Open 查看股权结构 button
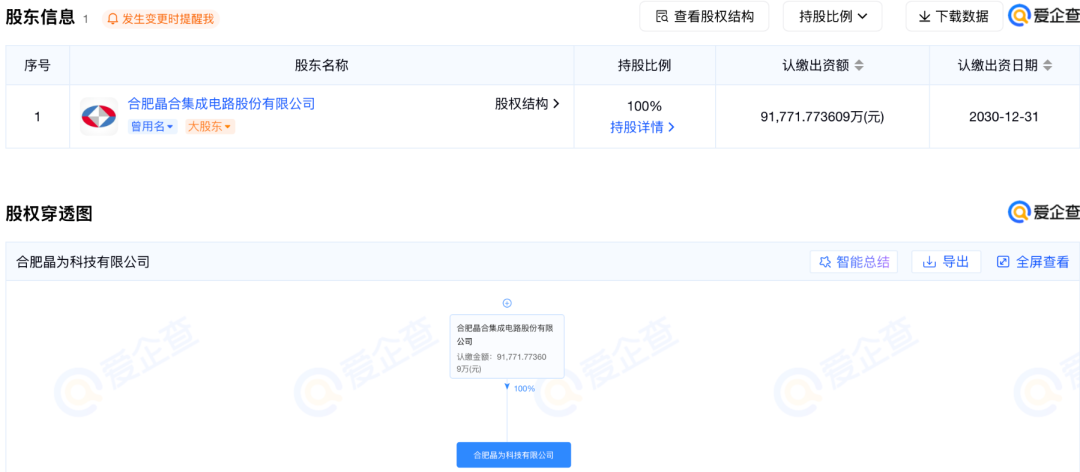The width and height of the screenshot is (1080, 472). pos(704,17)
